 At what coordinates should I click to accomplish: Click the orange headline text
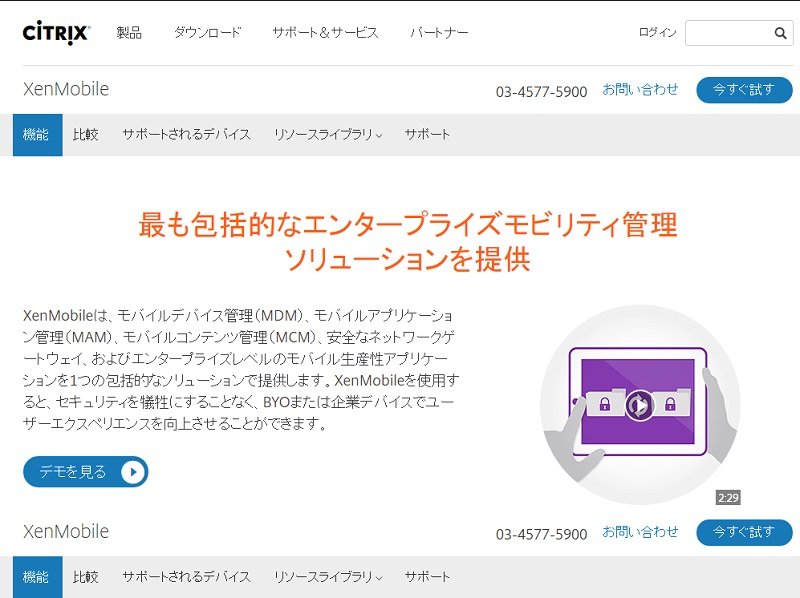(x=408, y=241)
